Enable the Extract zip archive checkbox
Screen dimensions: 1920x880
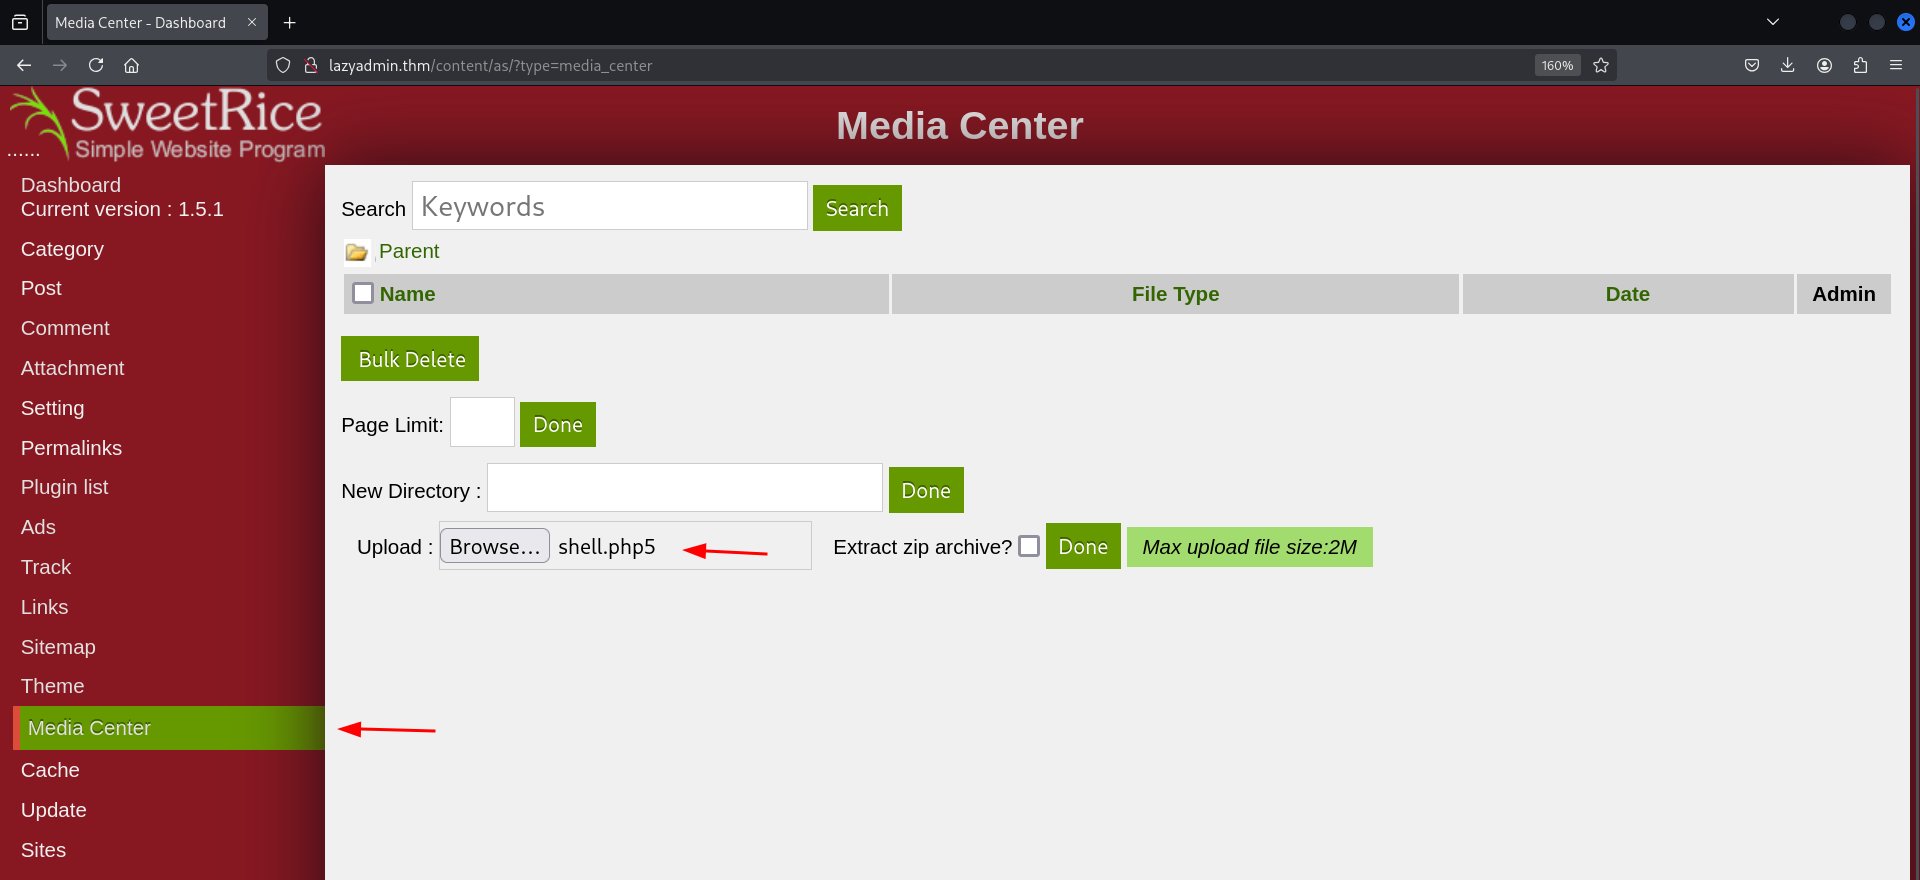tap(1028, 546)
